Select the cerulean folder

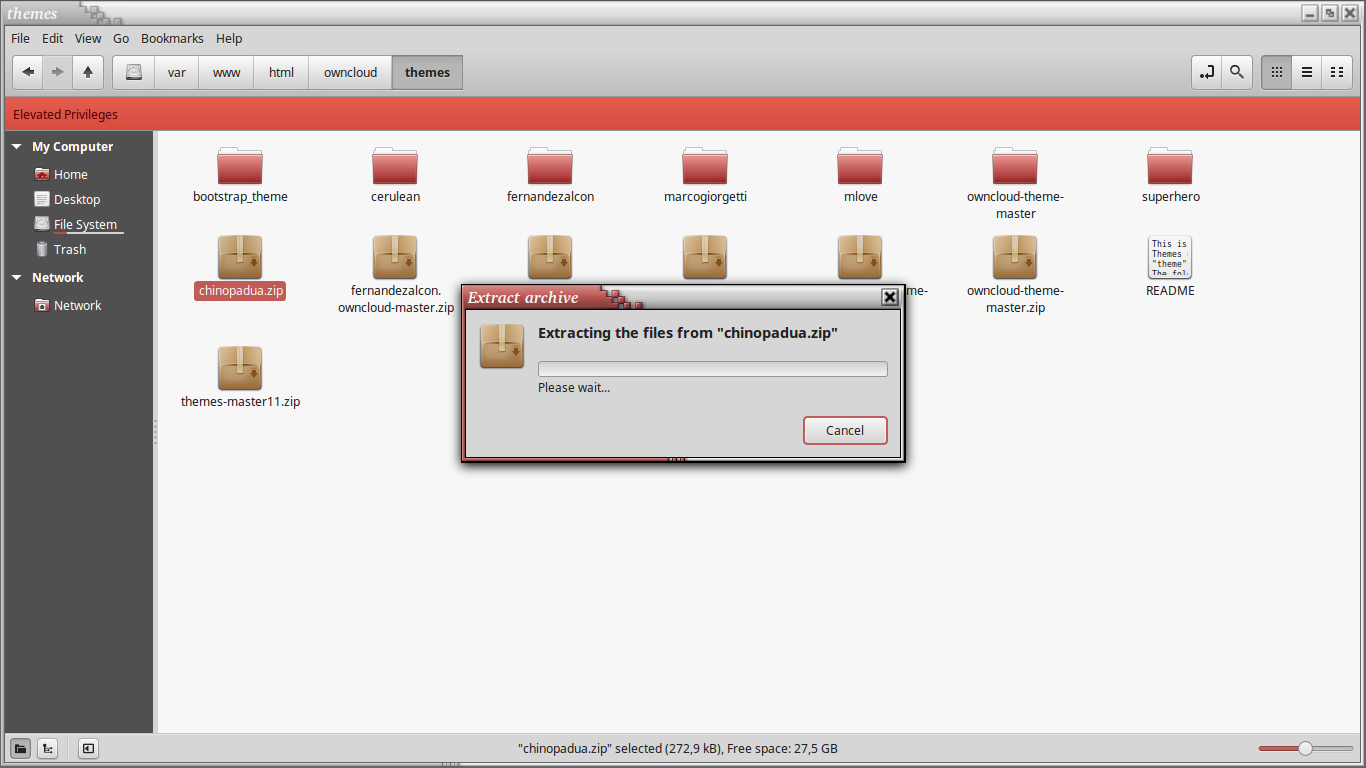coord(395,174)
